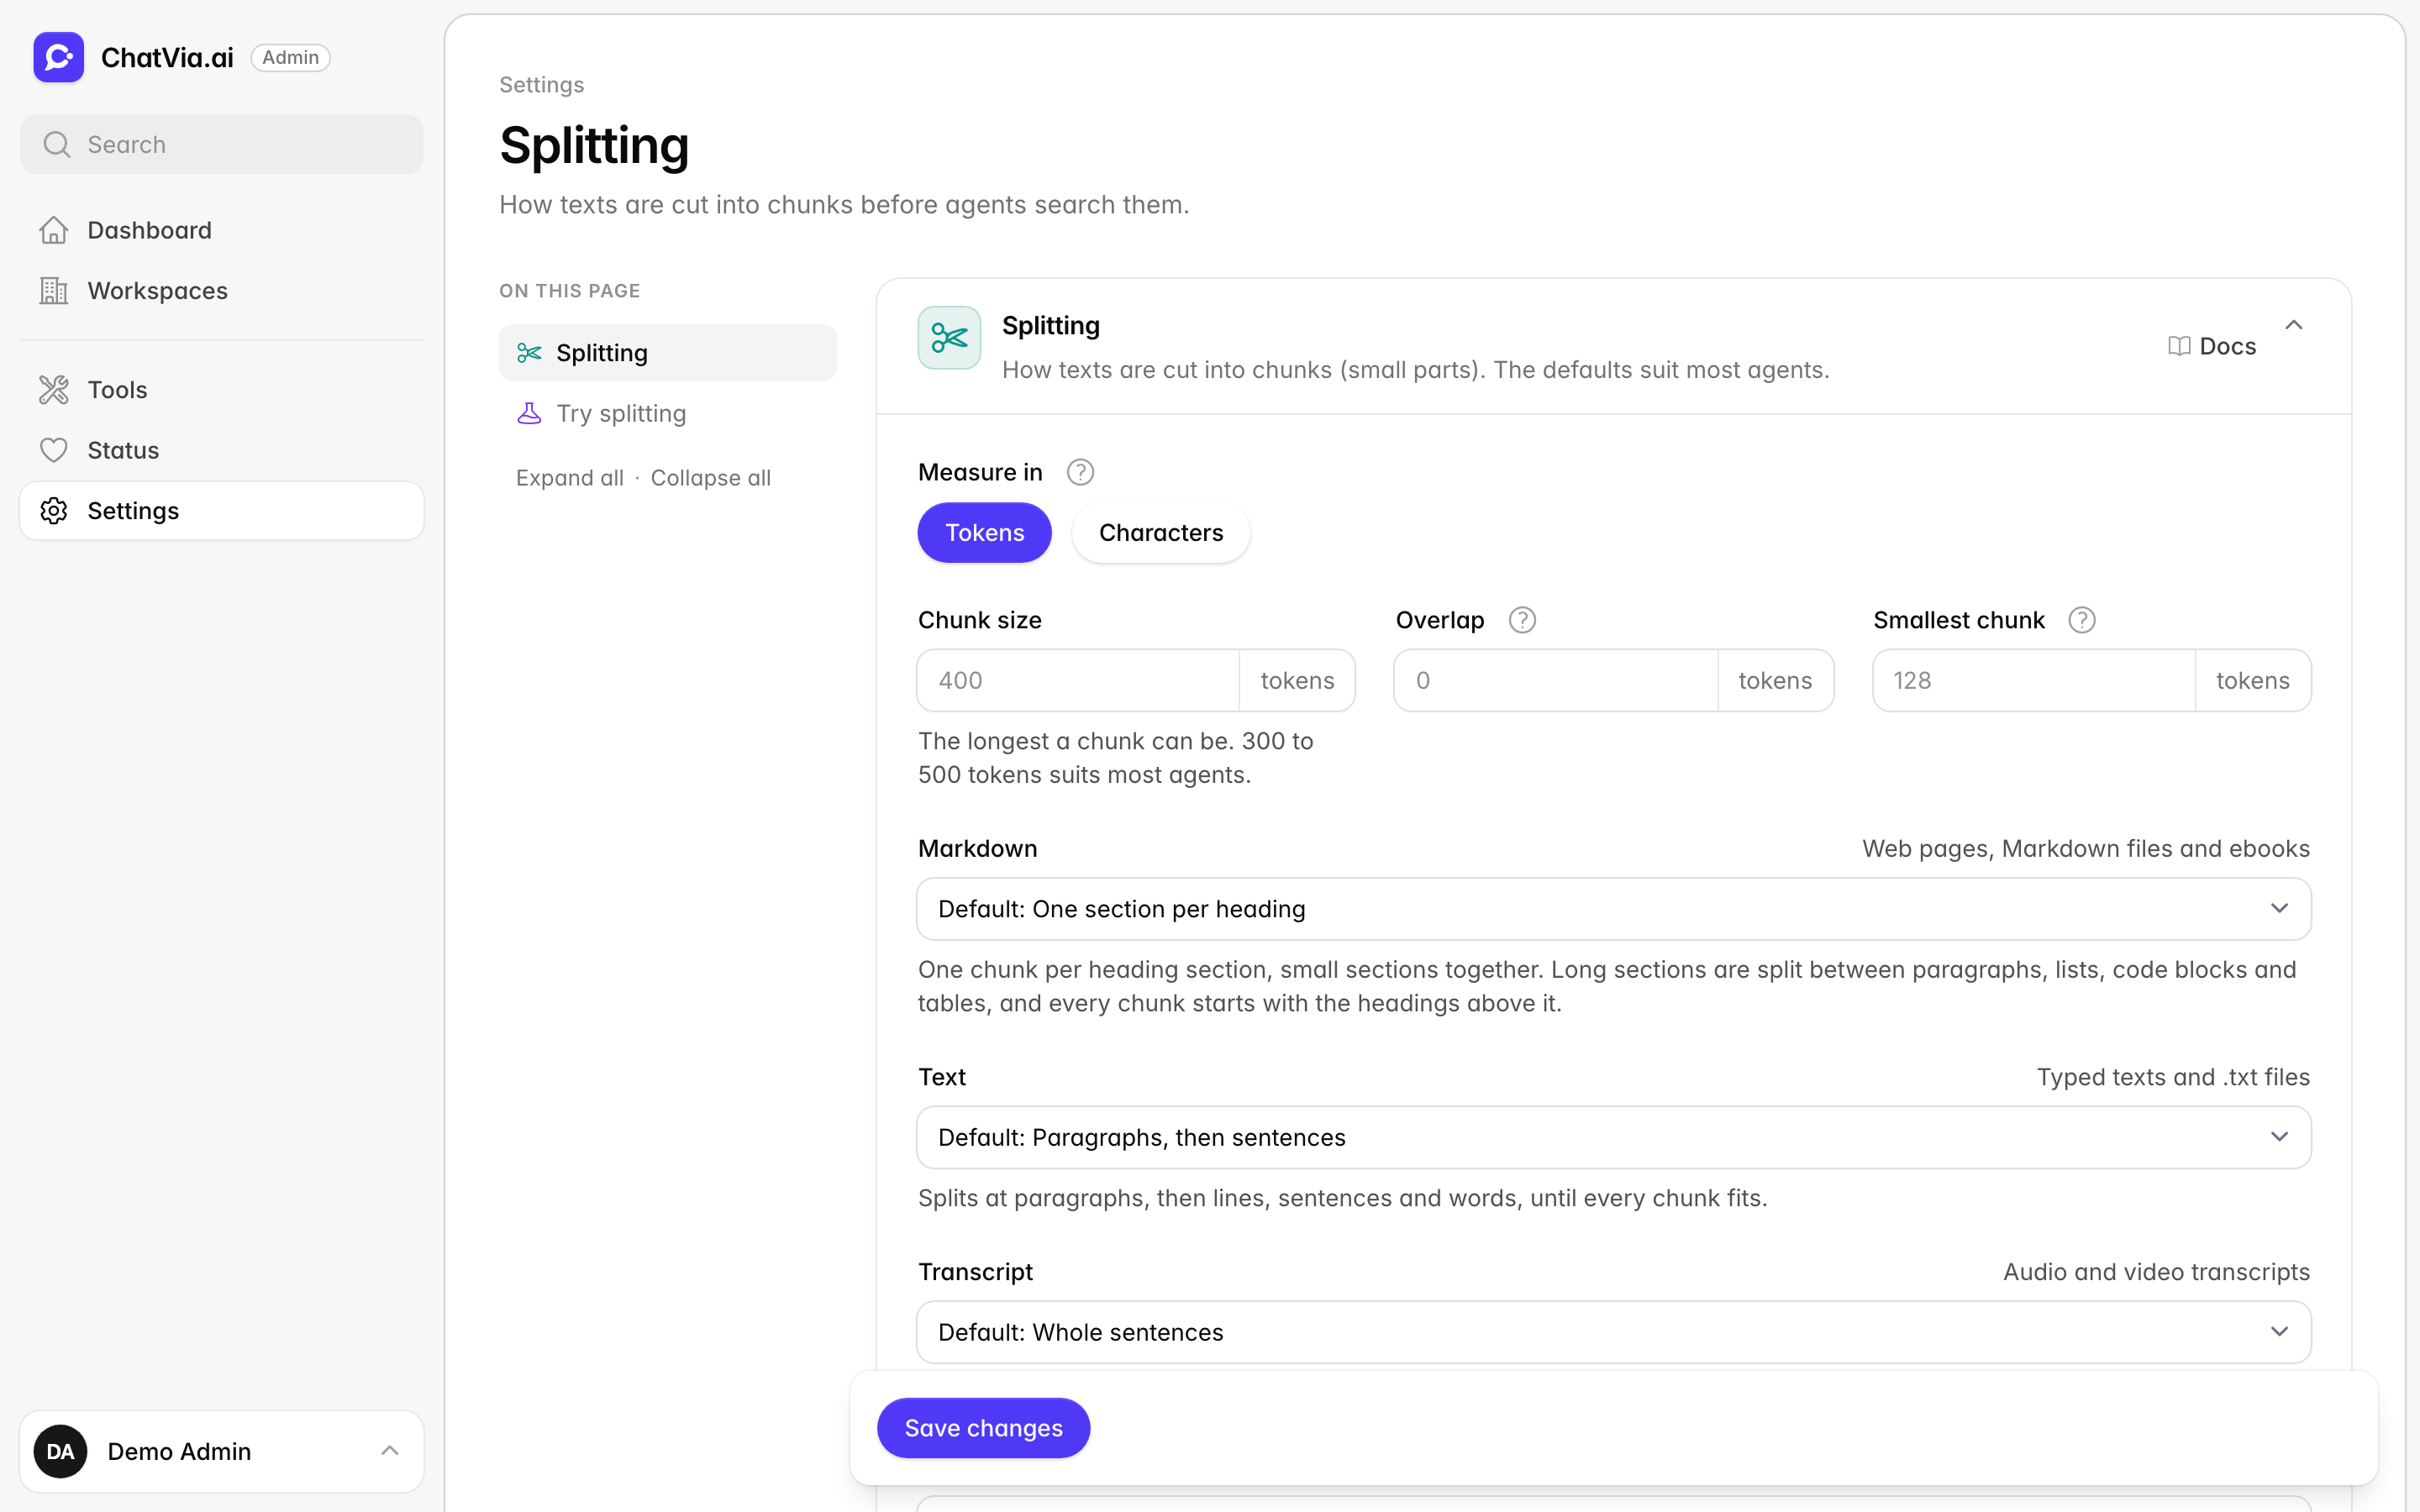Viewport: 2420px width, 1512px height.
Task: Click the Status heart icon
Action: pos(54,450)
